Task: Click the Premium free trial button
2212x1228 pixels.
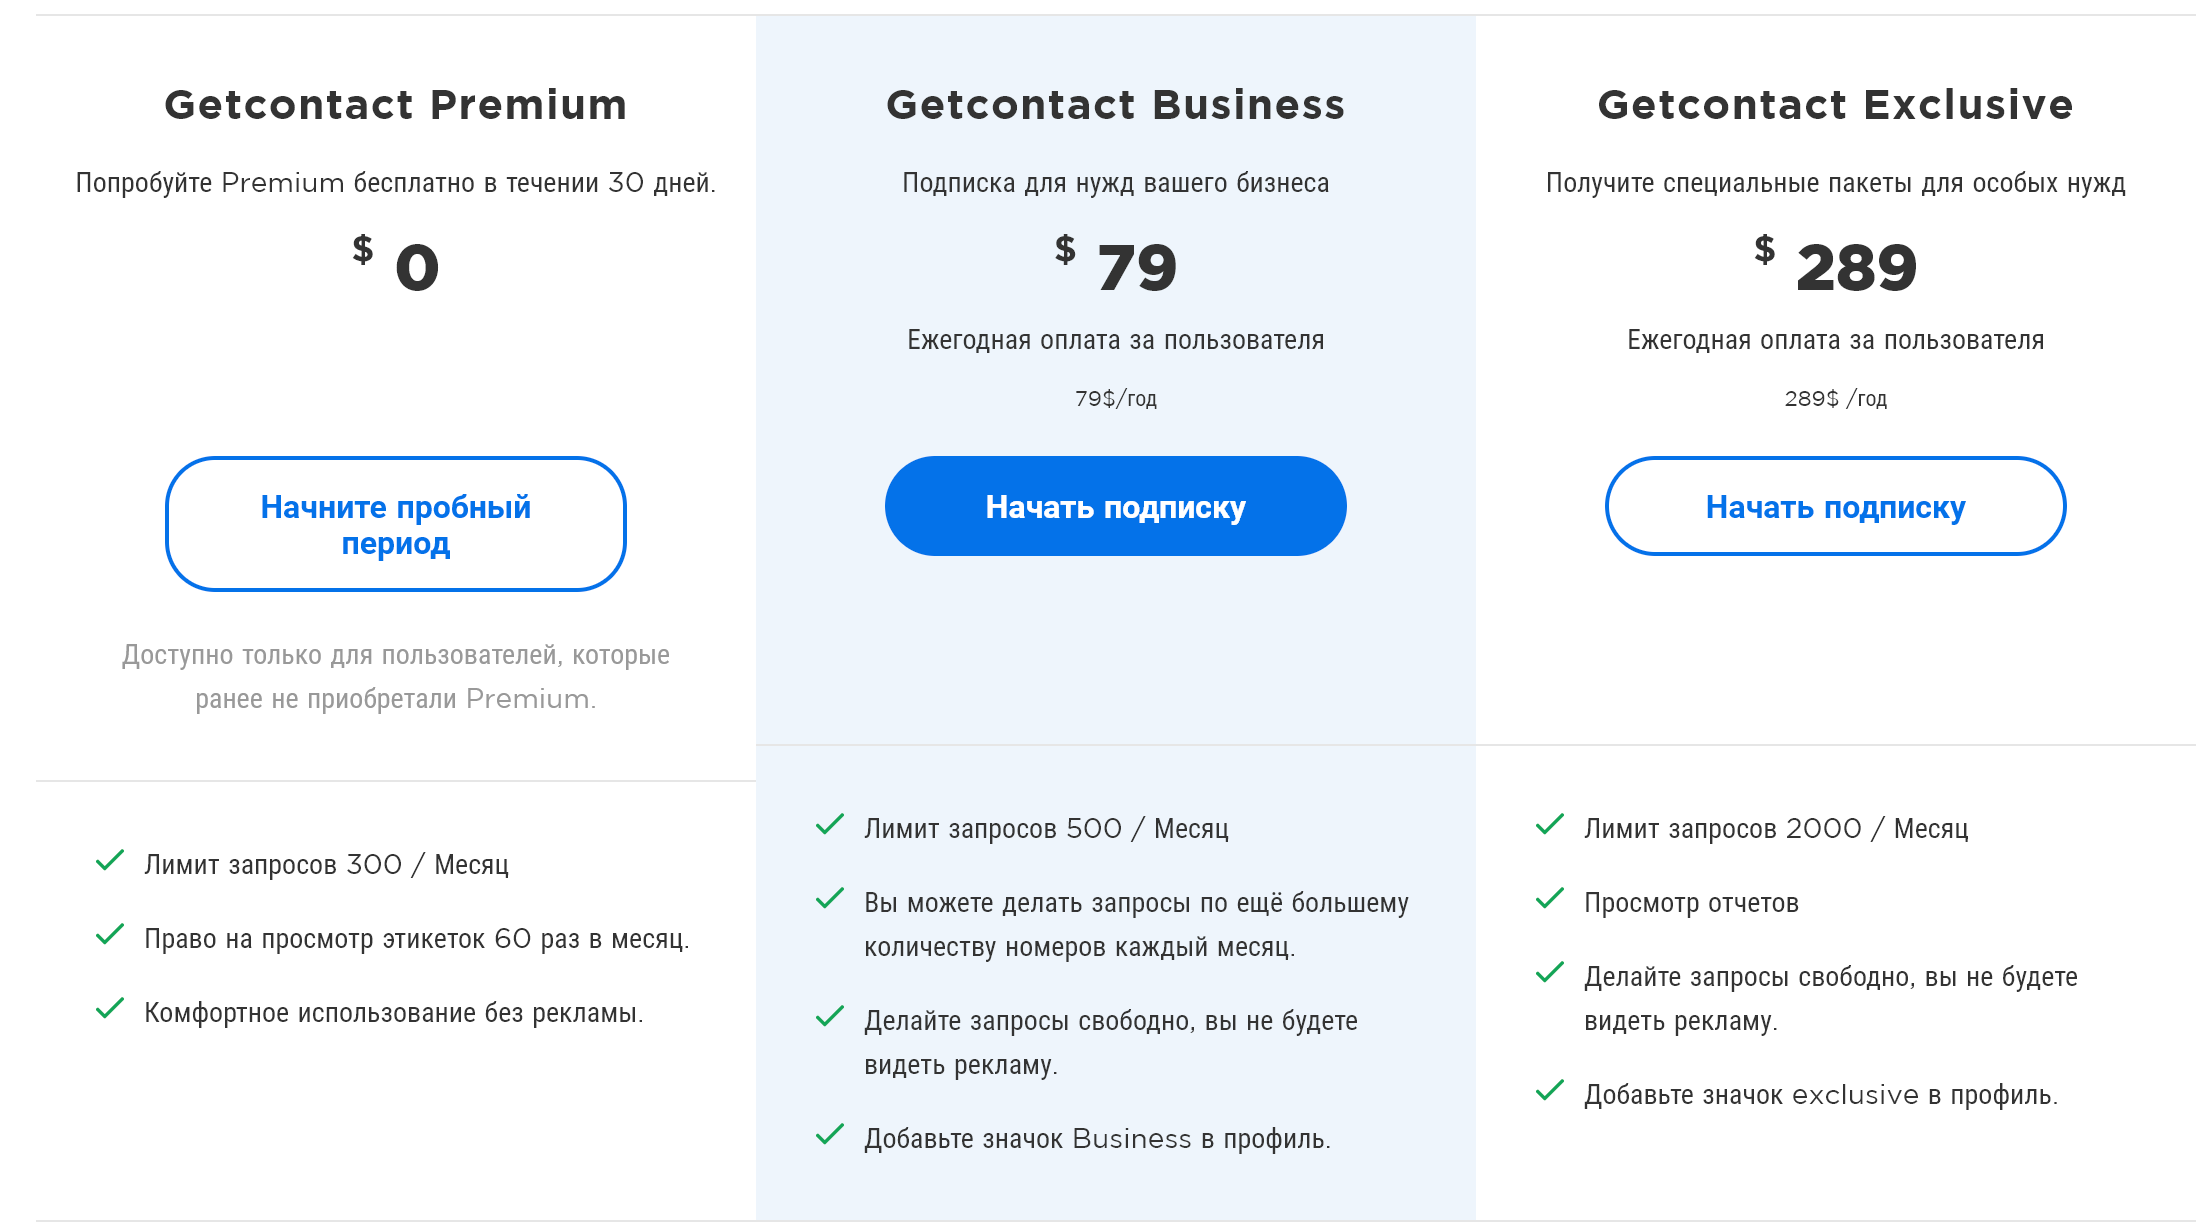Action: pyautogui.click(x=395, y=524)
